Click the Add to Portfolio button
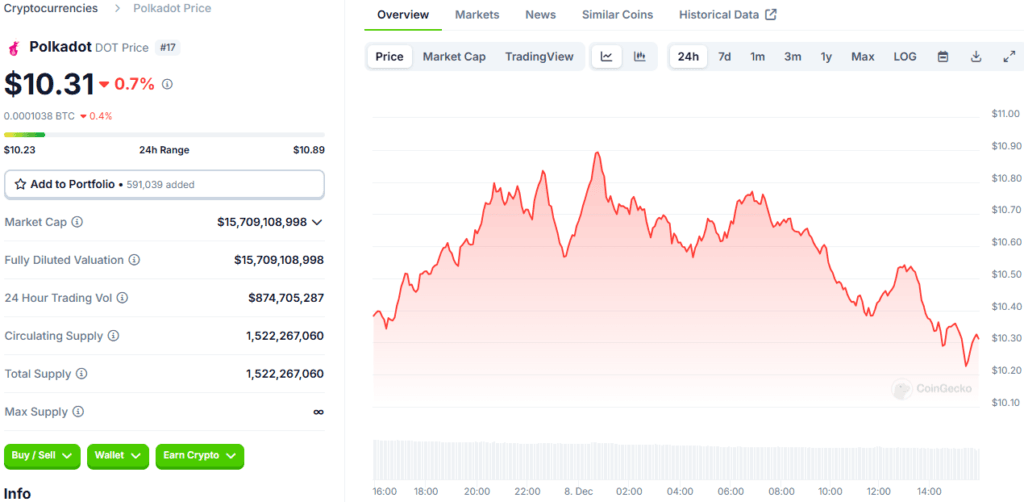Image resolution: width=1024 pixels, height=502 pixels. [165, 184]
